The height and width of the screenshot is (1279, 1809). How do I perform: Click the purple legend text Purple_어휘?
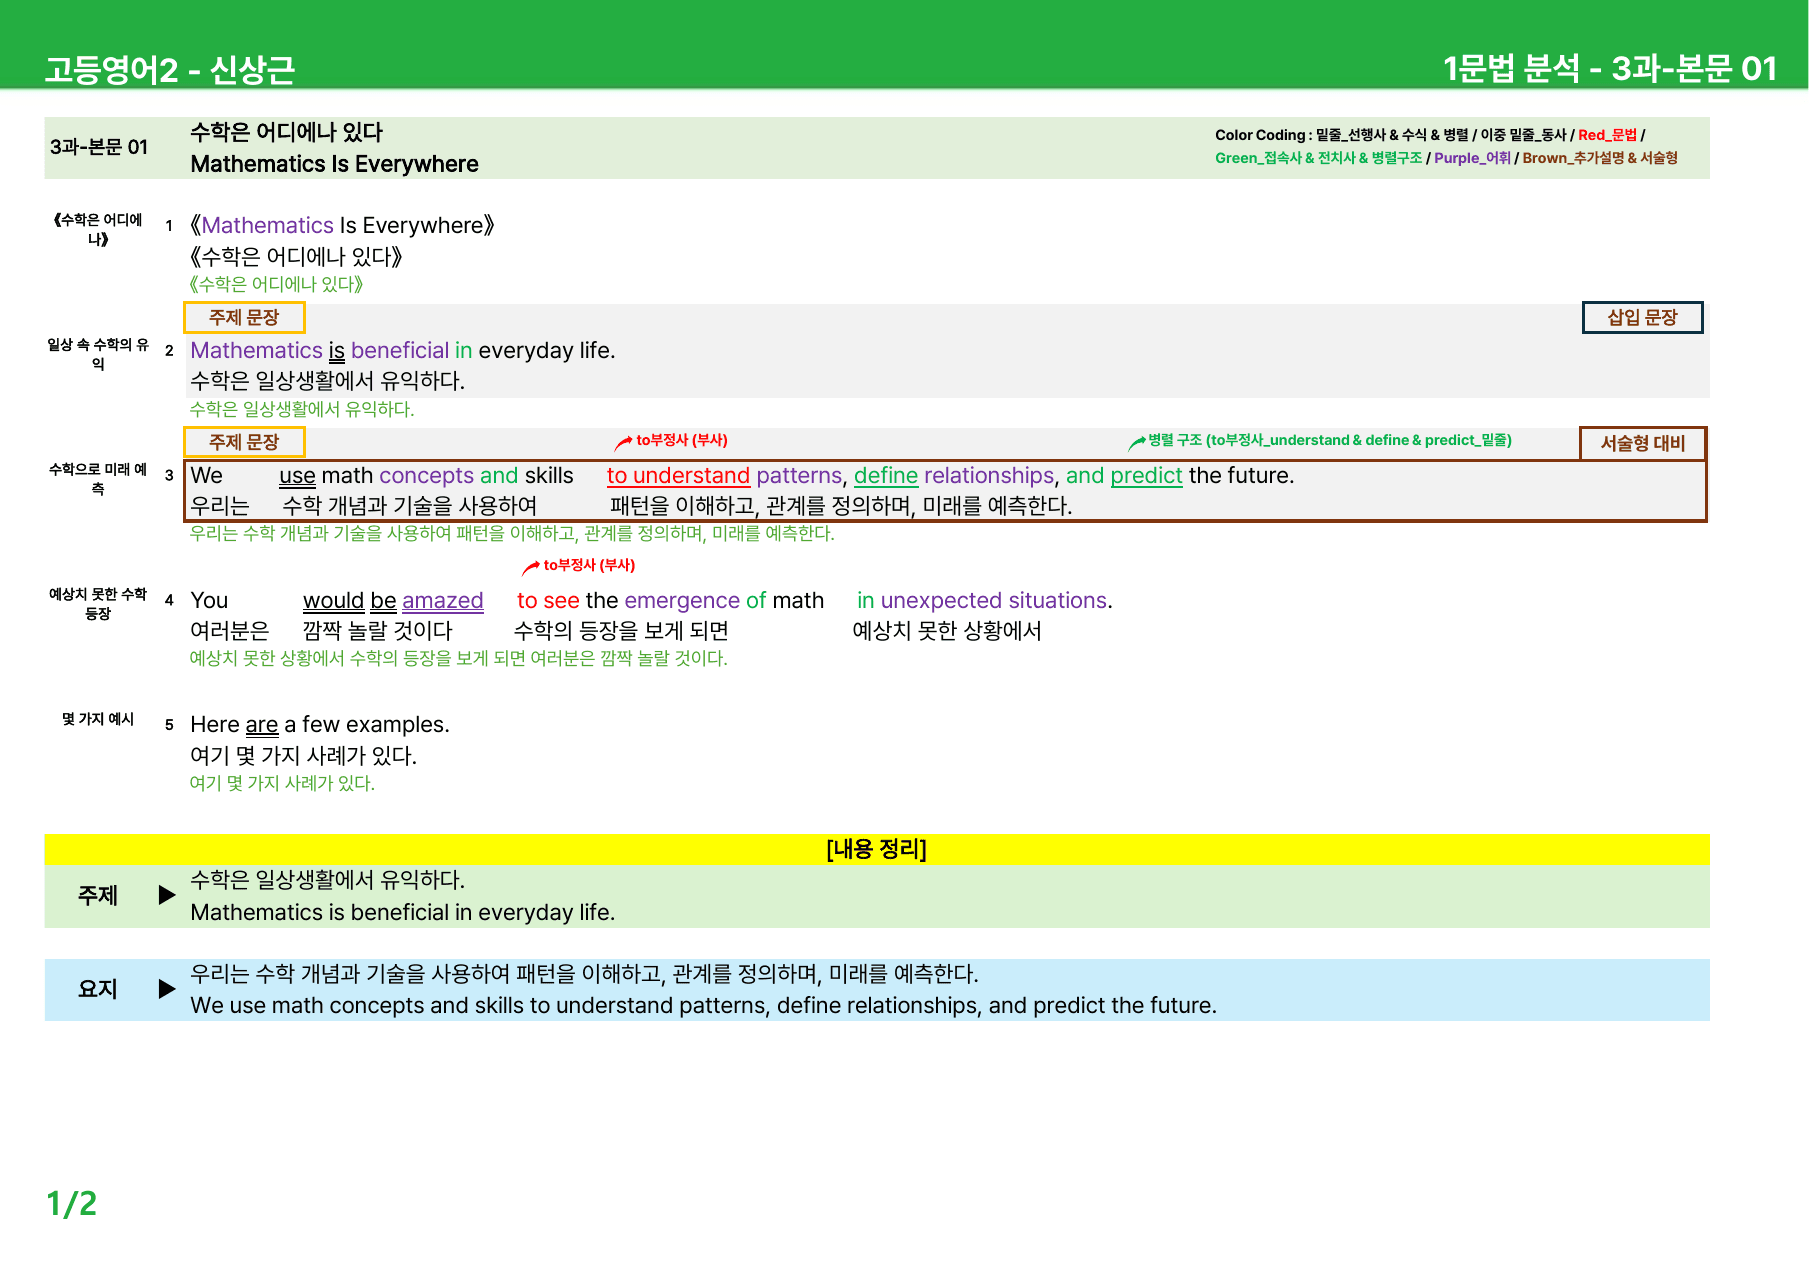[1472, 158]
